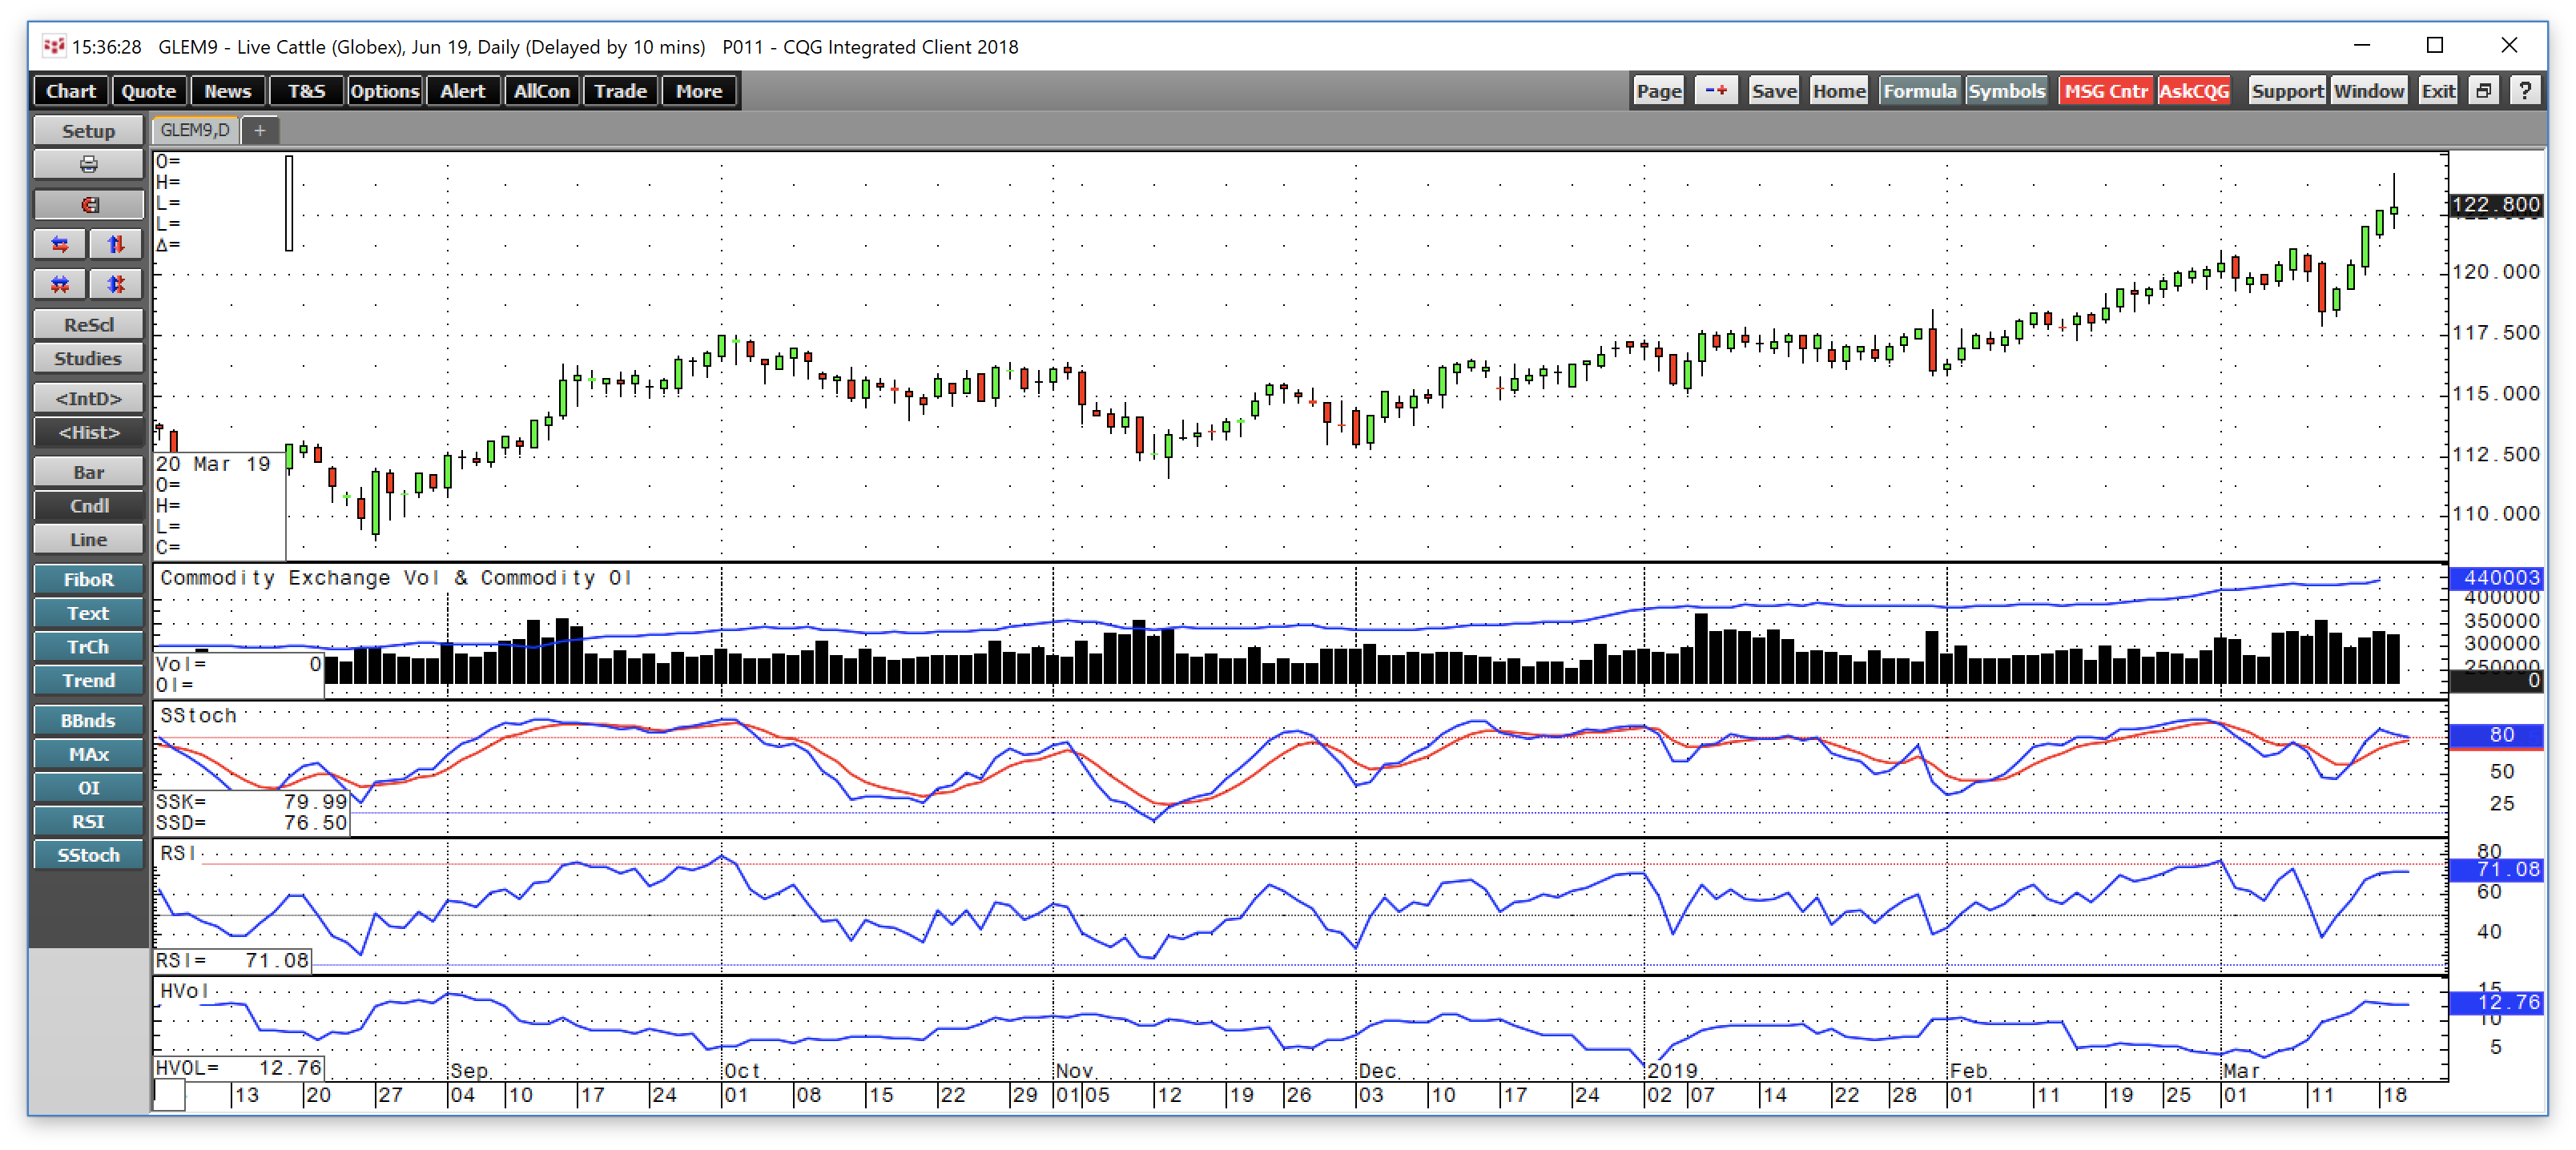
Task: Open the Studies button
Action: 88,358
